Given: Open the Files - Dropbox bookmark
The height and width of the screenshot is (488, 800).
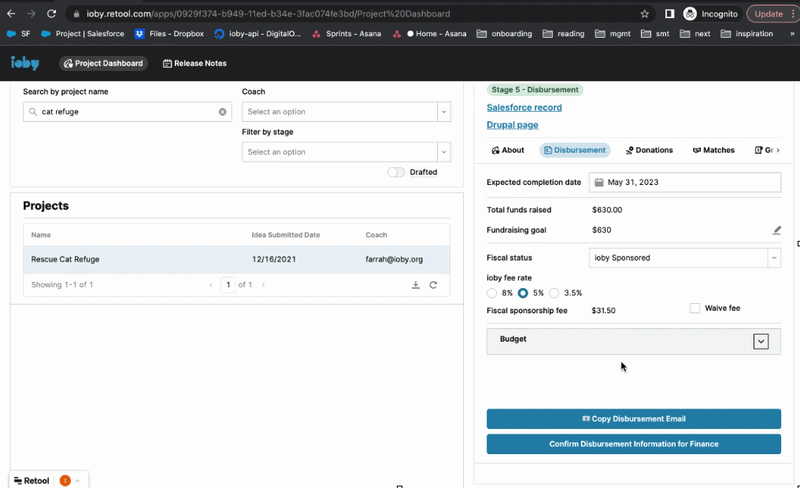Looking at the screenshot, I should [169, 34].
